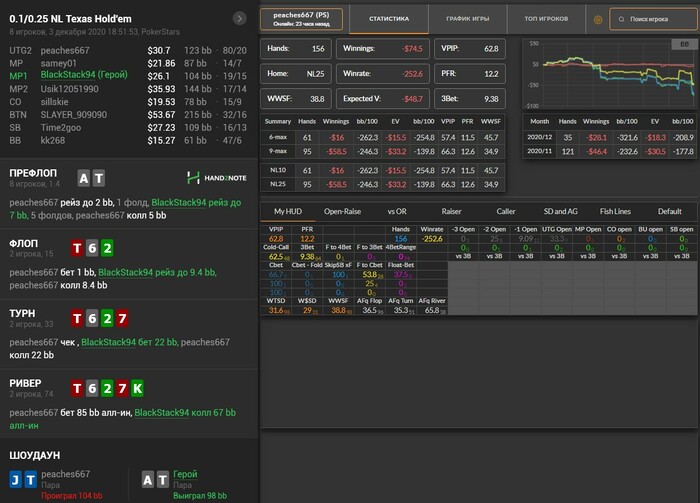
Task: Open the ТОП ИГРОКОВ tab
Action: (546, 19)
